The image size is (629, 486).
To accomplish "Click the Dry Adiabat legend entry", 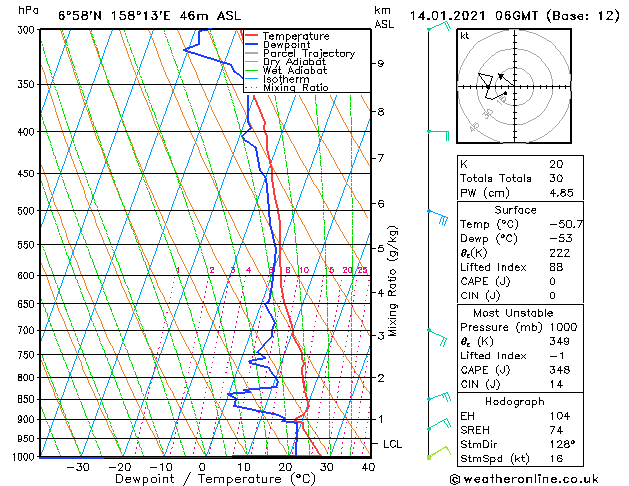I will pyautogui.click(x=286, y=62).
